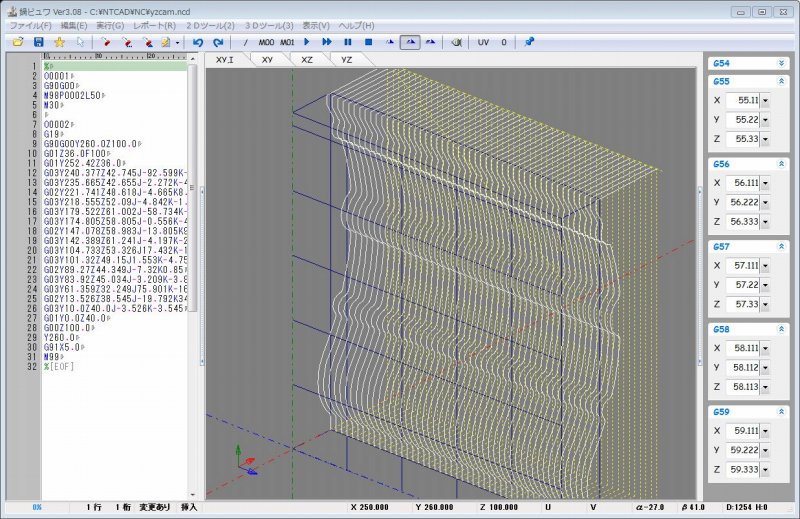Screen dimensions: 800x519
Task: Click the G59 Z field showing 59.333
Action: coord(743,469)
